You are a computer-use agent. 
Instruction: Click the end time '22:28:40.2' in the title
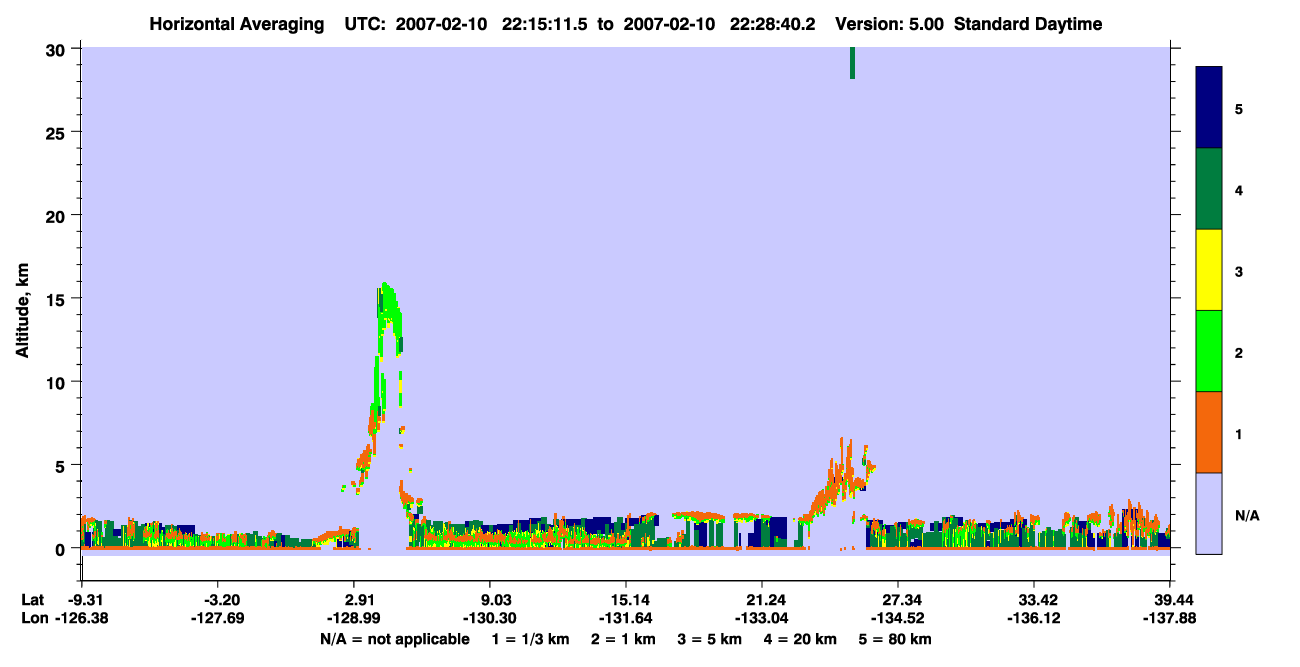click(773, 24)
